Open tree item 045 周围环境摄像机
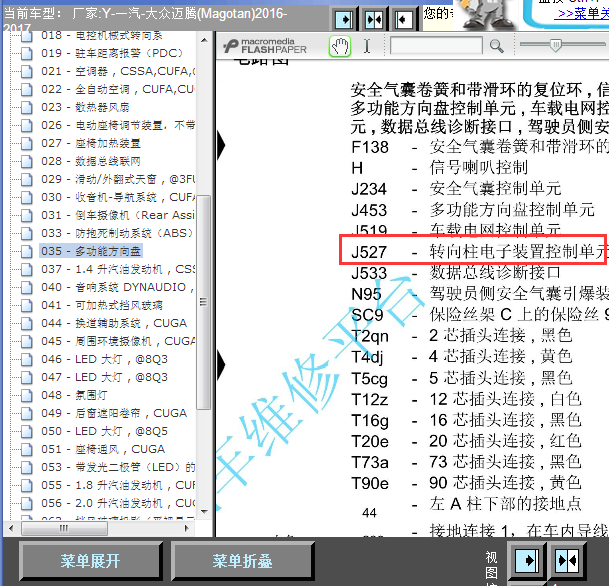Screen dimensions: 609x586 pyautogui.click(x=118, y=341)
